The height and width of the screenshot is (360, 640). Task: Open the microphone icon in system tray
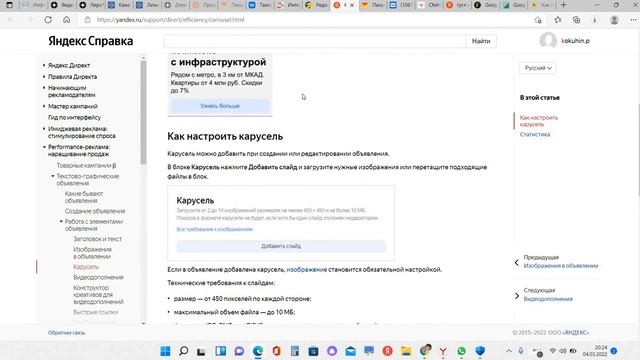pyautogui.click(x=521, y=351)
